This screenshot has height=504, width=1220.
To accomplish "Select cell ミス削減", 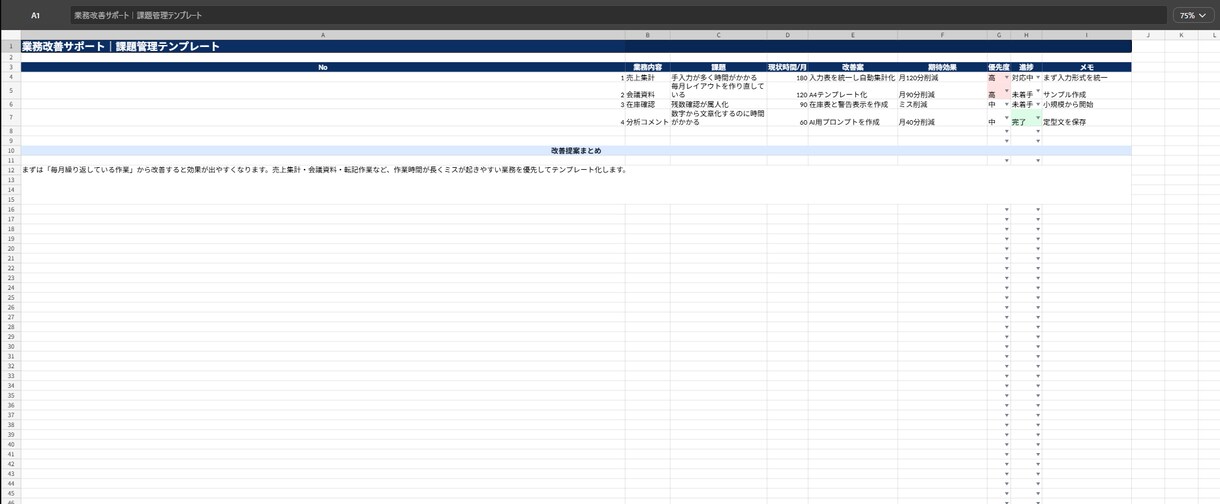I will pos(942,104).
